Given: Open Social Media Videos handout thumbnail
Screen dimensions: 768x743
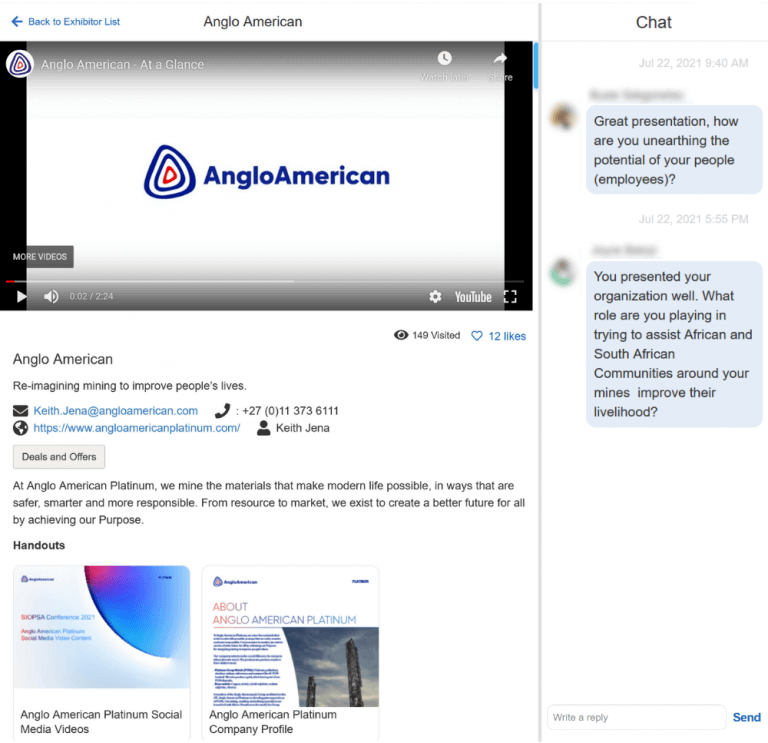Looking at the screenshot, I should (x=101, y=627).
